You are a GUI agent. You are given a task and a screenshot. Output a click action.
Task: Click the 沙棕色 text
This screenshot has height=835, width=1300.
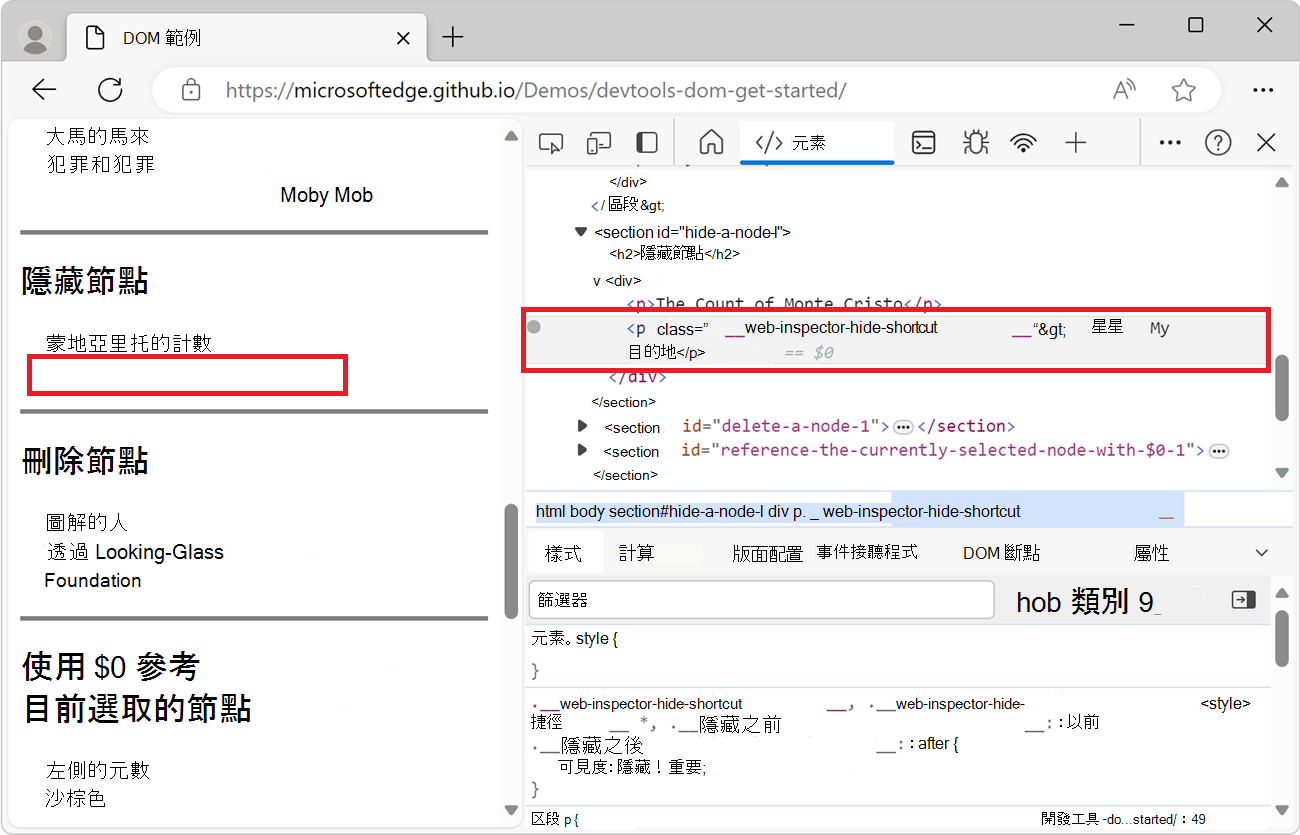pos(76,799)
